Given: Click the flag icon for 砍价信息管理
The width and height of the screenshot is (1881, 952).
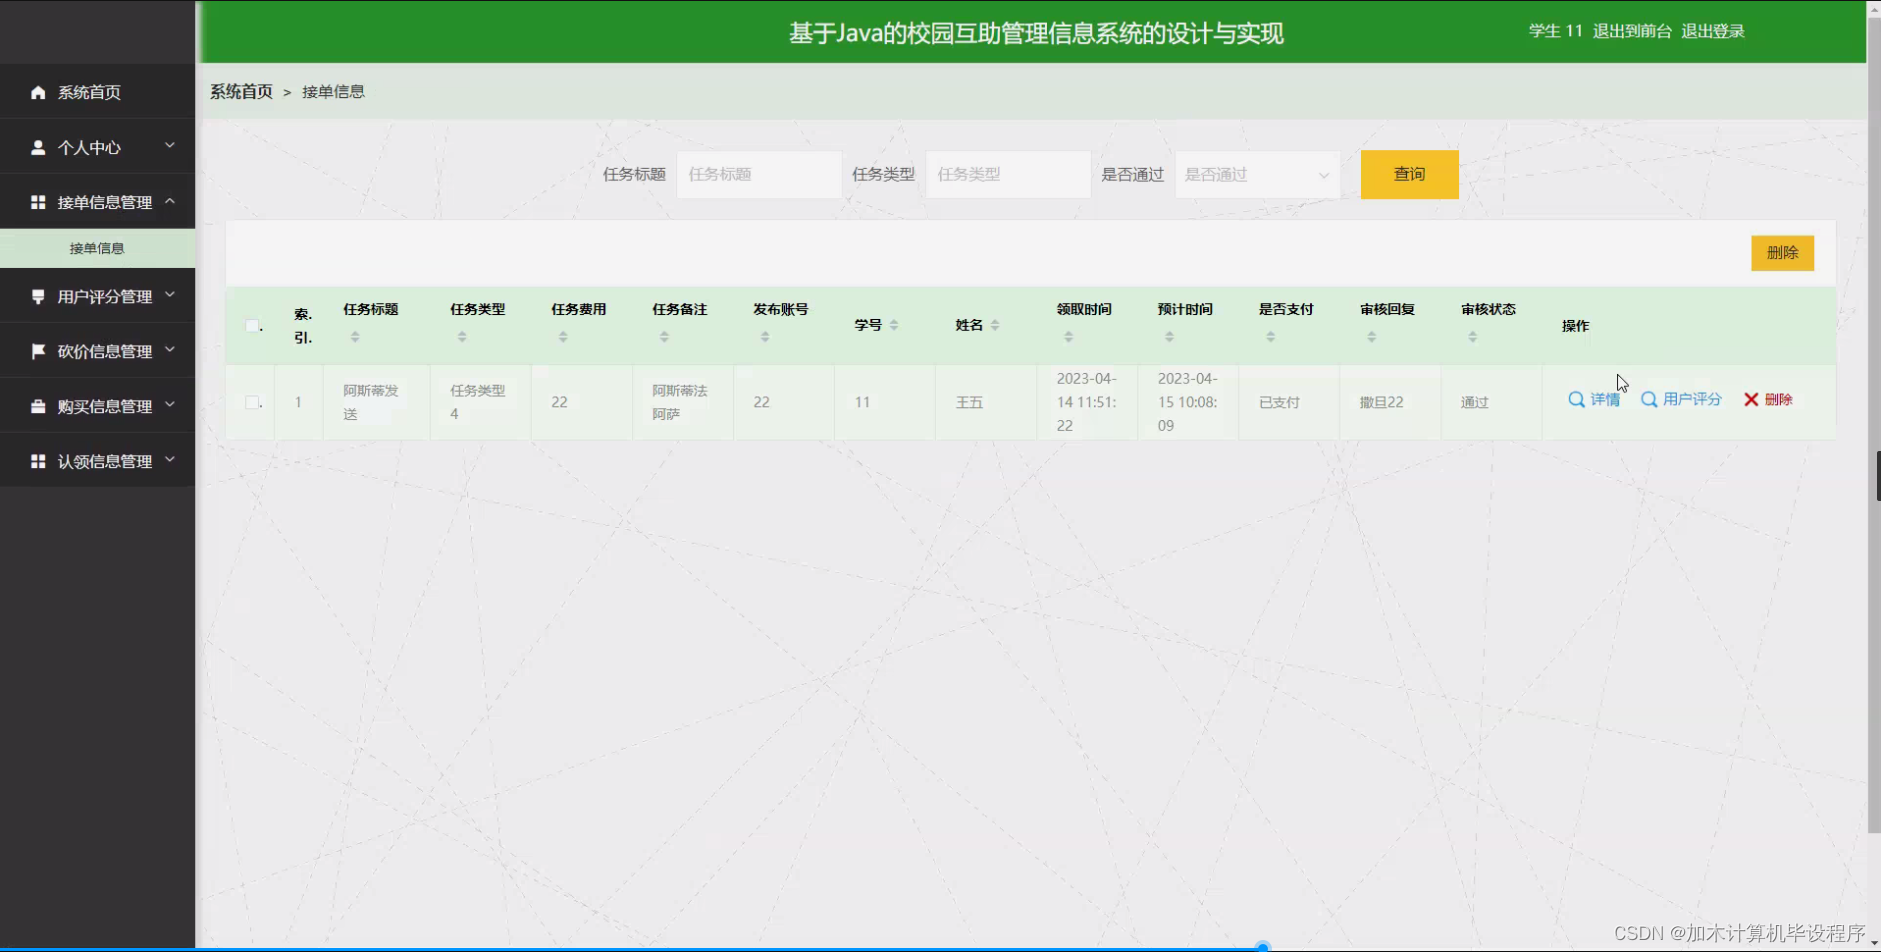Looking at the screenshot, I should (x=38, y=350).
